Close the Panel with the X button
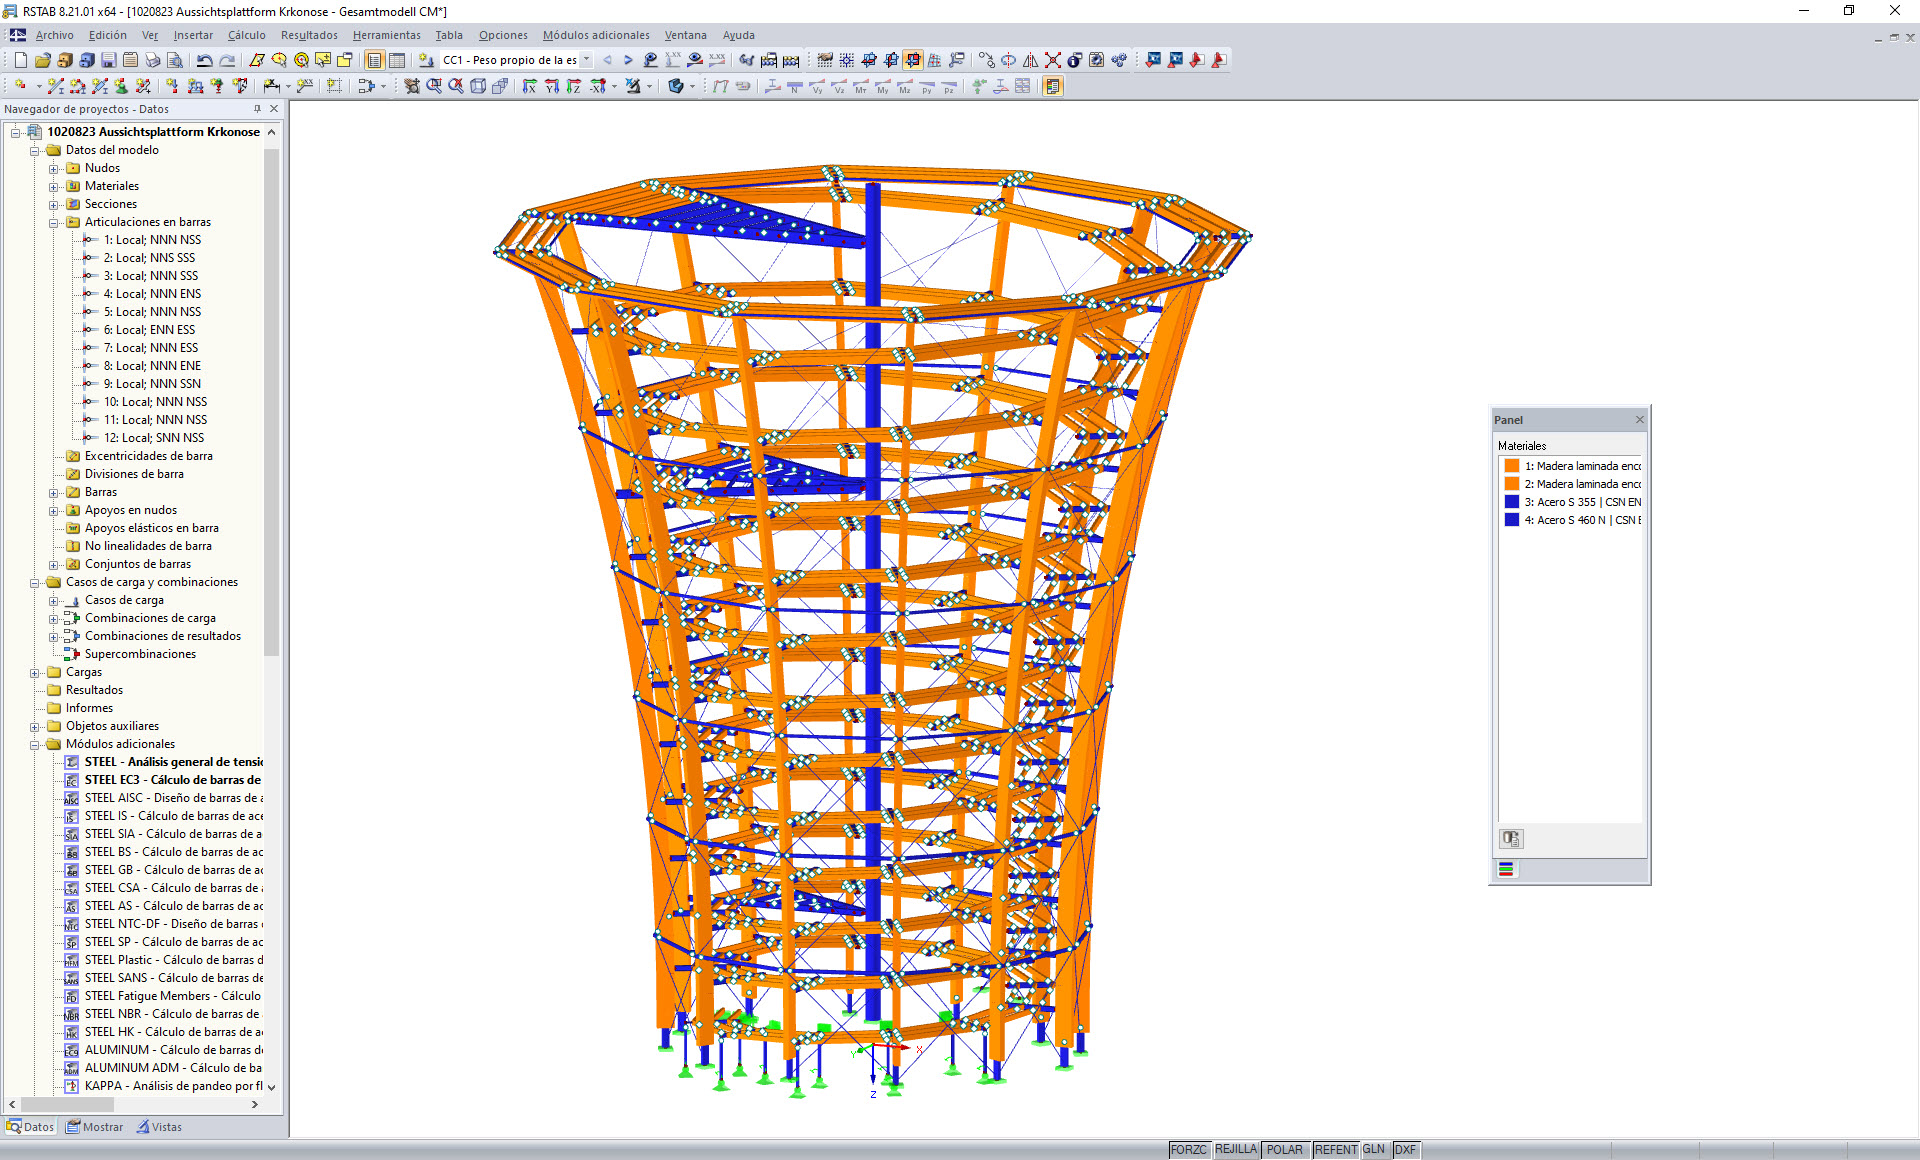1920x1160 pixels. (1640, 419)
